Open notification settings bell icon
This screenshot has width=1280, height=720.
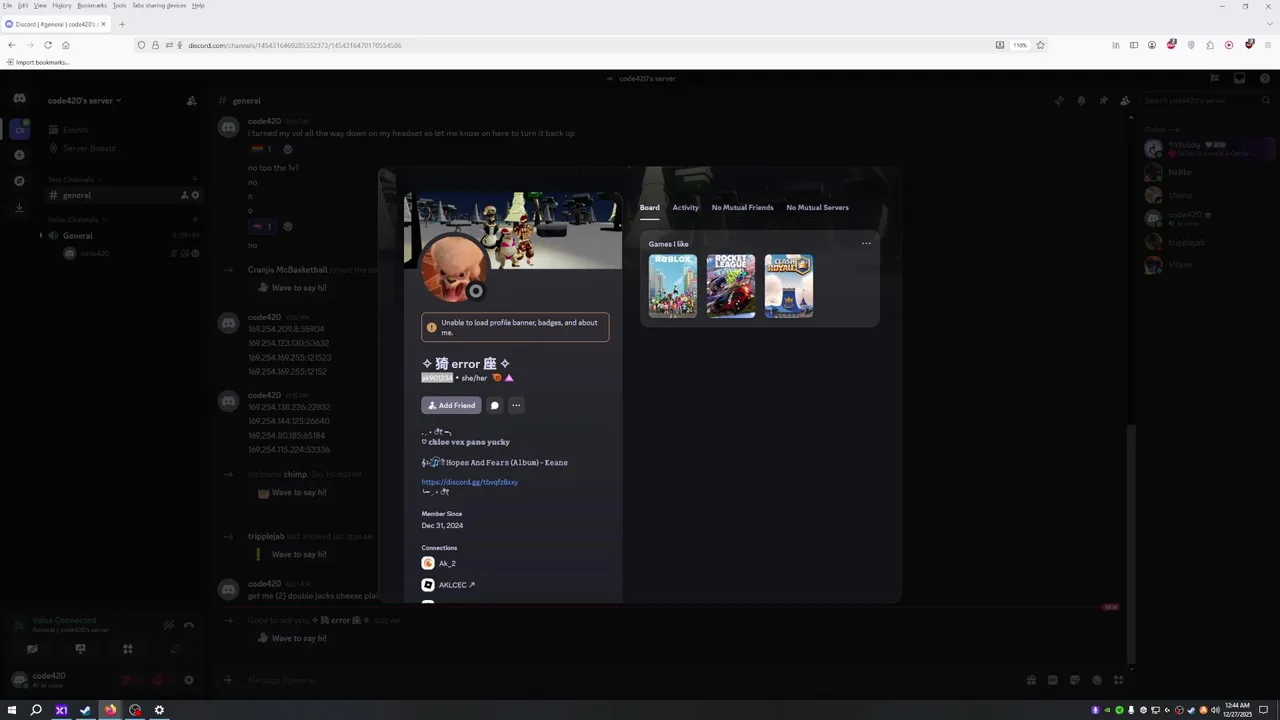[1081, 100]
